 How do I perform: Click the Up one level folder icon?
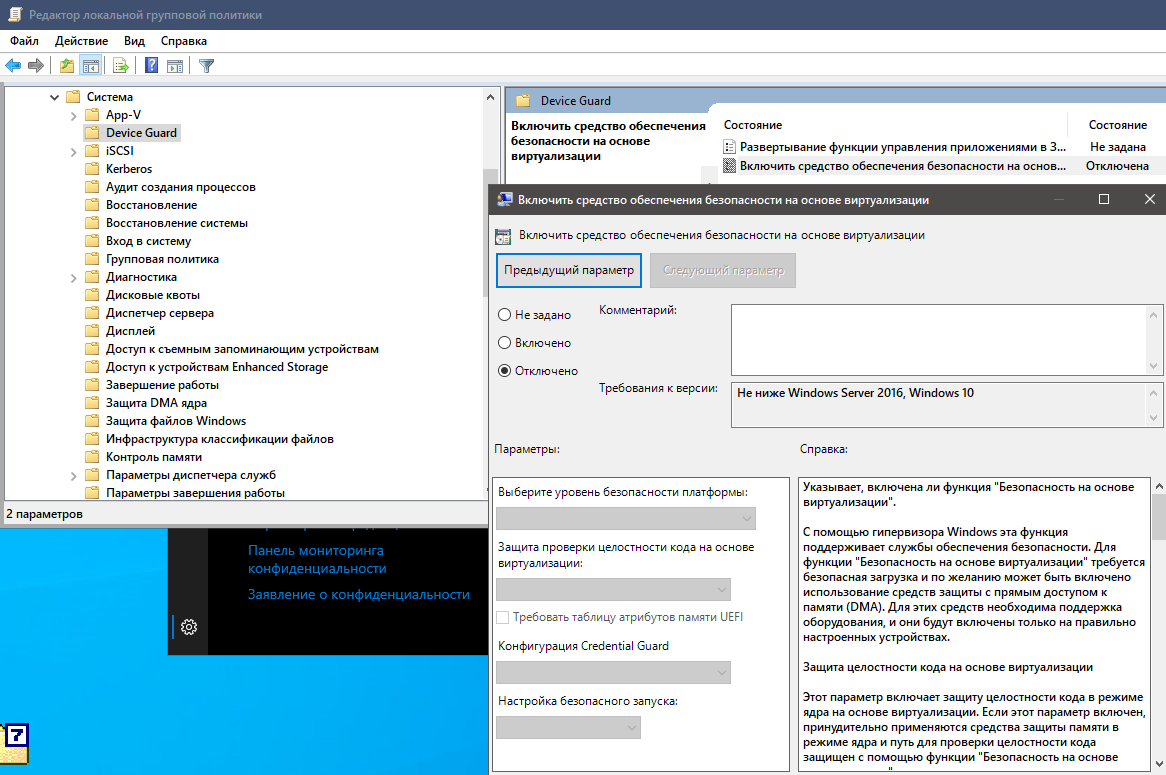67,65
